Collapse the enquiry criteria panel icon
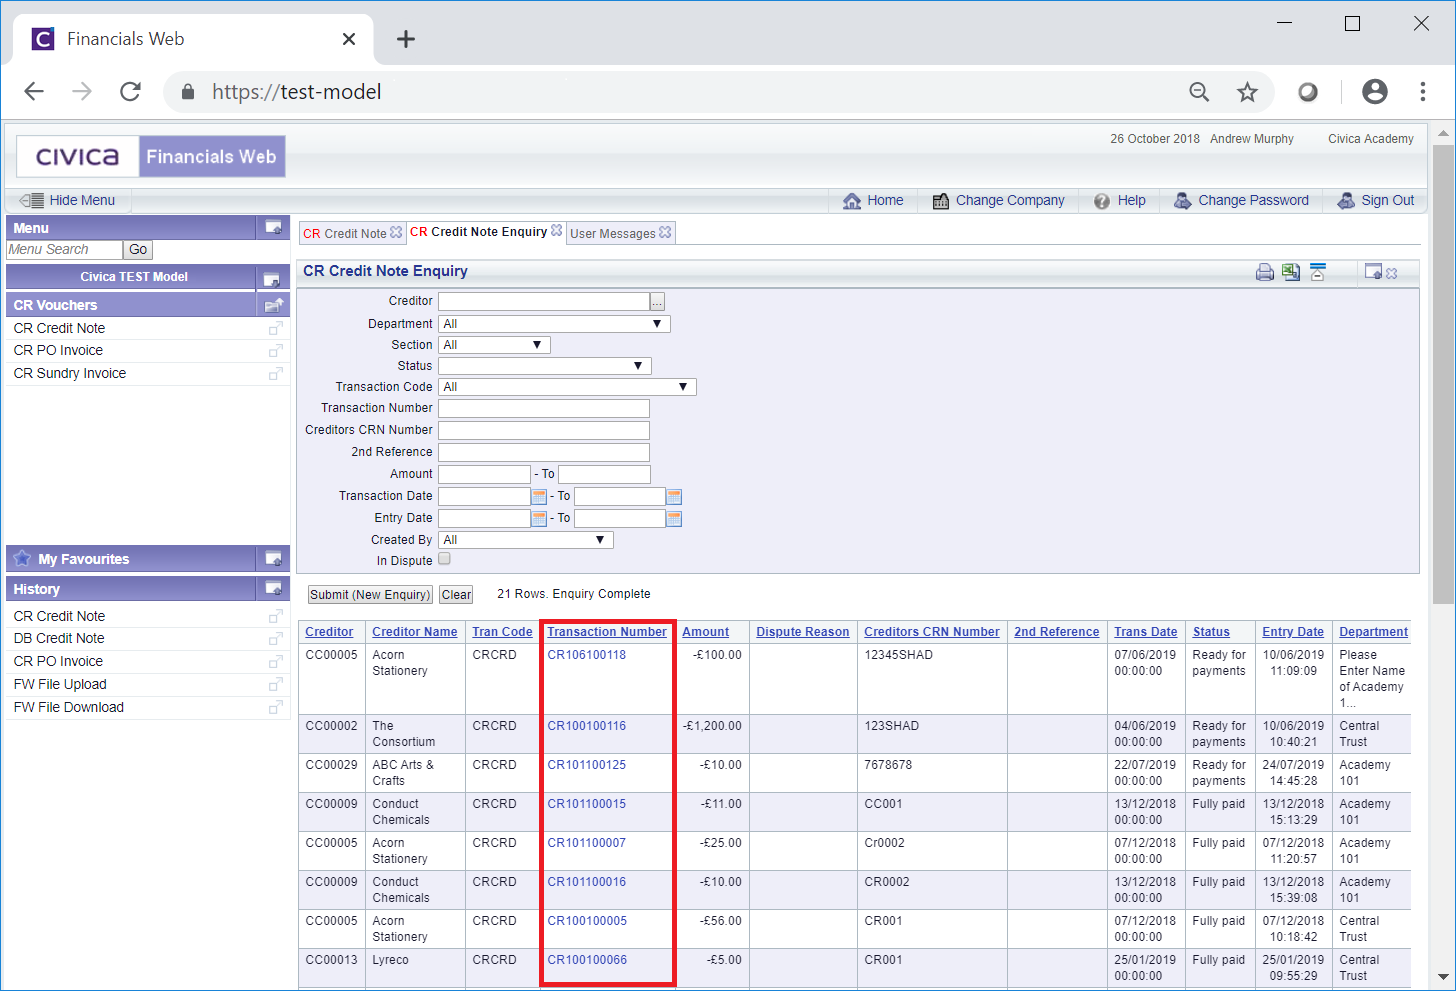Viewport: 1456px width, 991px height. [1317, 272]
